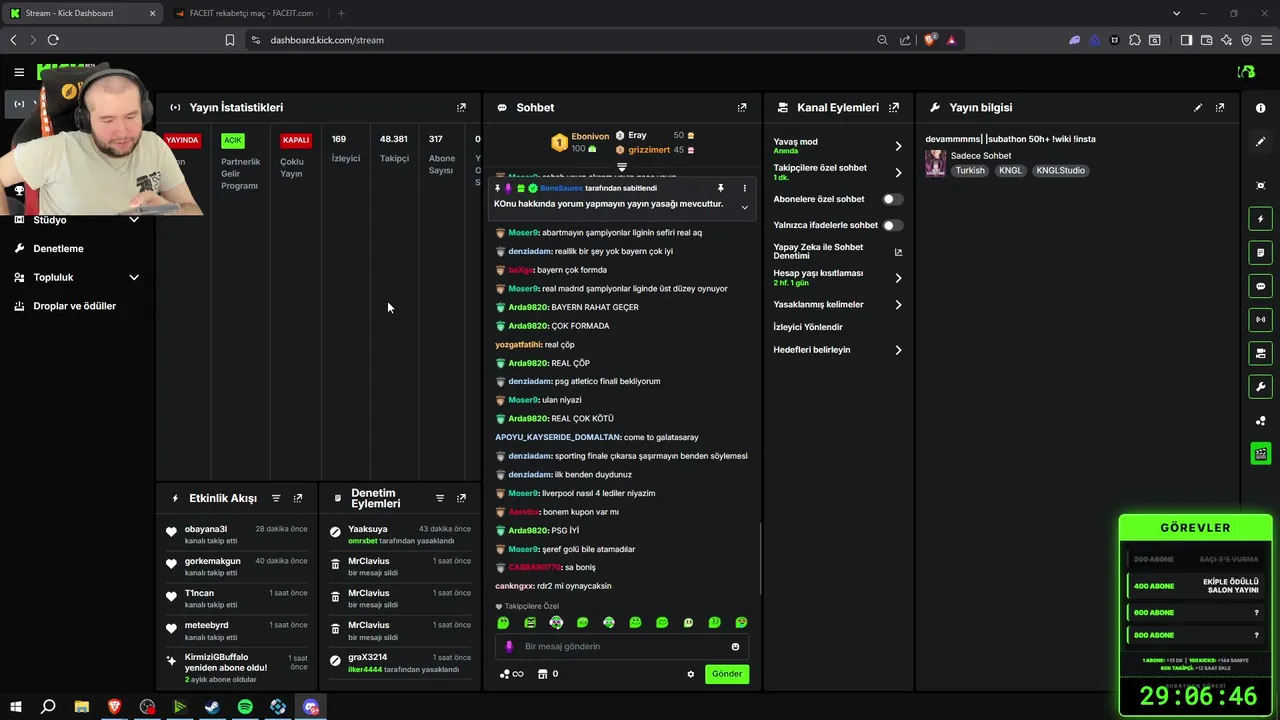Open Spotify from Windows taskbar
1280x720 pixels.
pyautogui.click(x=245, y=707)
